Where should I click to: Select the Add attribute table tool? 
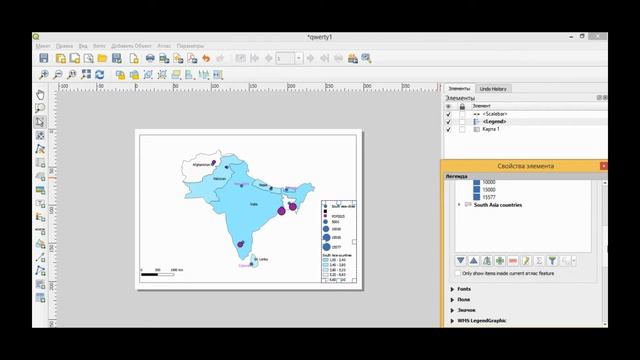click(40, 298)
